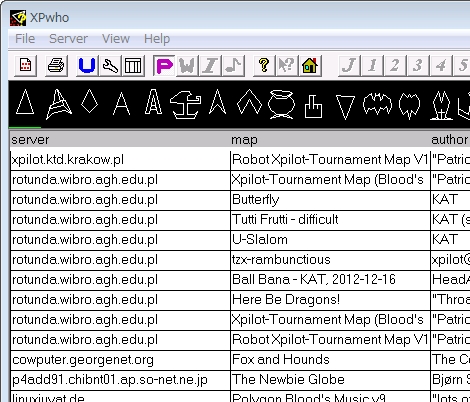
Task: Select rotunda server cell in U-Slalom row
Action: point(120,240)
